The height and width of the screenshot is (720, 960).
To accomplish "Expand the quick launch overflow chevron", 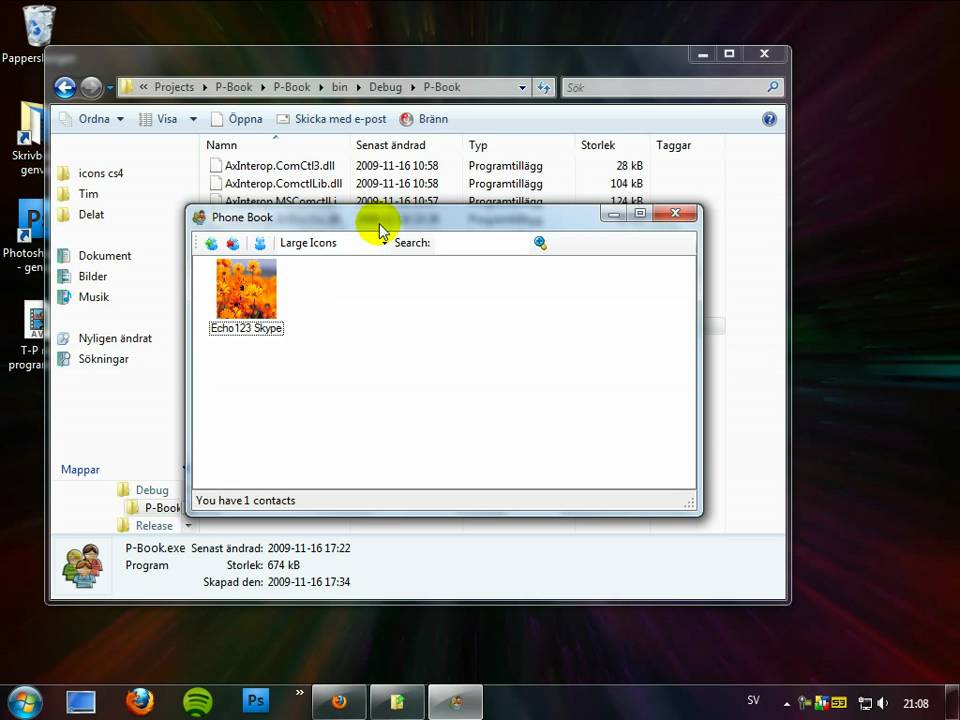I will click(x=299, y=692).
